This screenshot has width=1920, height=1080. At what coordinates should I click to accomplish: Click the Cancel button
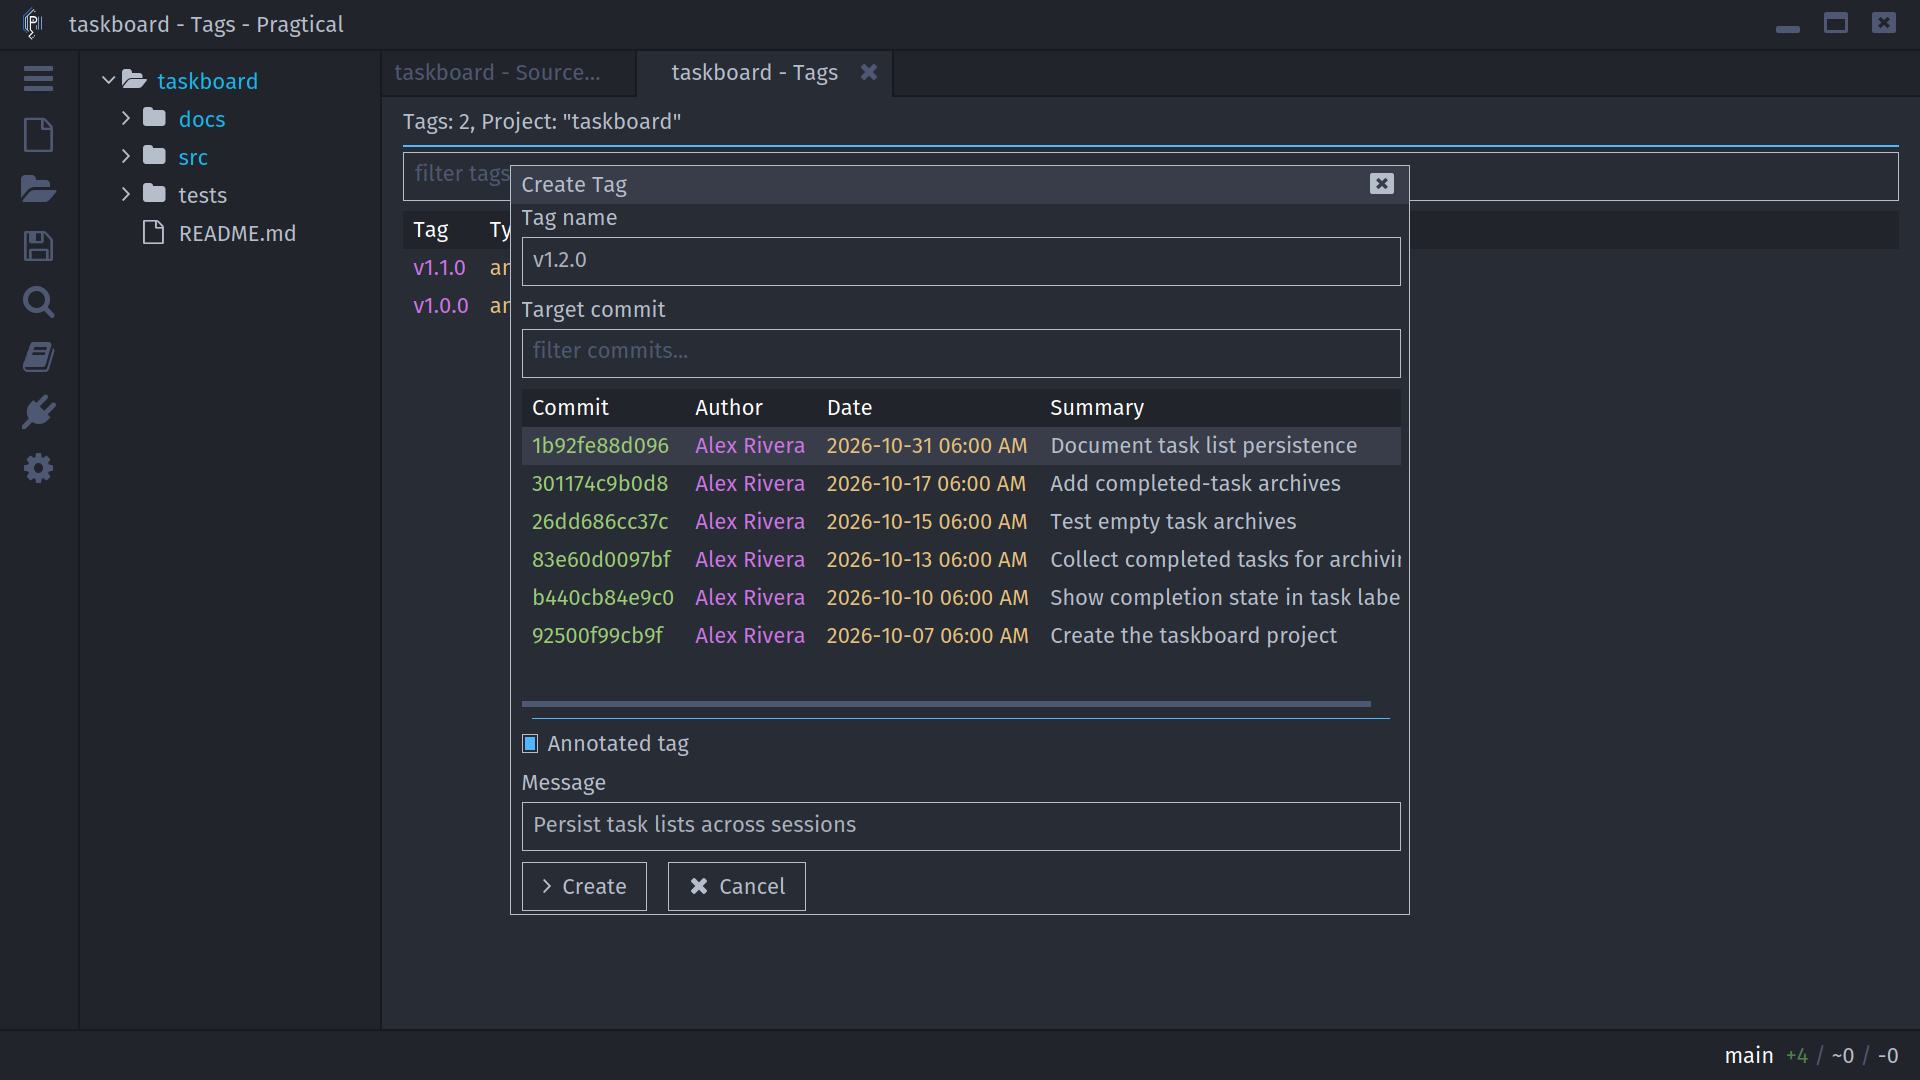736,886
